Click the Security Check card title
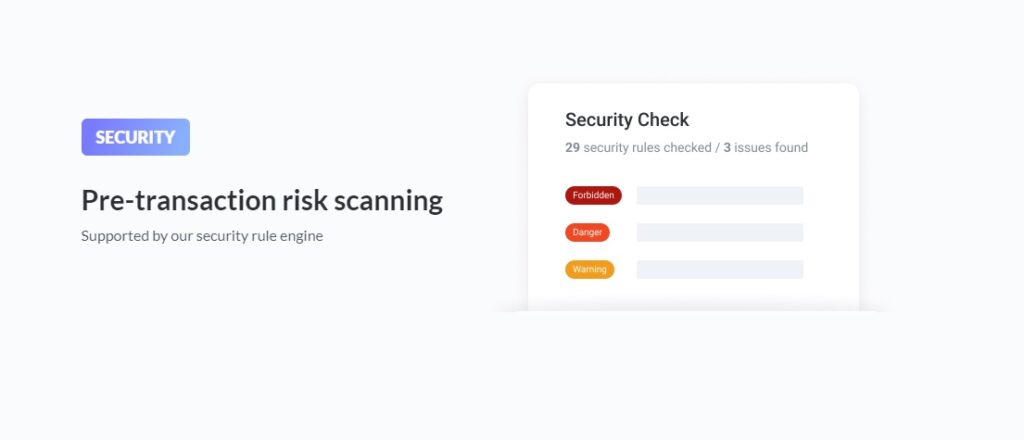 click(627, 120)
